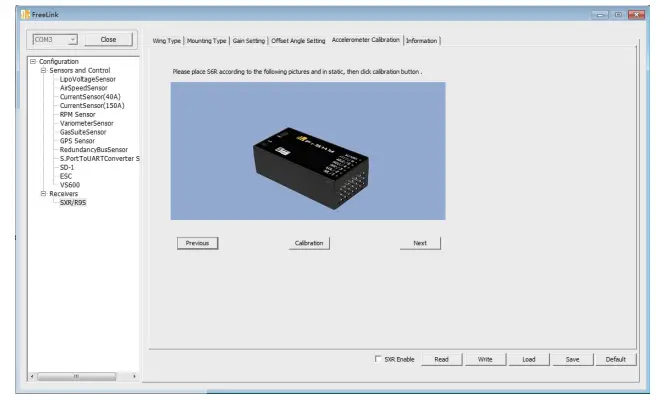Image resolution: width=664 pixels, height=405 pixels.
Task: Maximize the FreeLink window
Action: tap(618, 15)
